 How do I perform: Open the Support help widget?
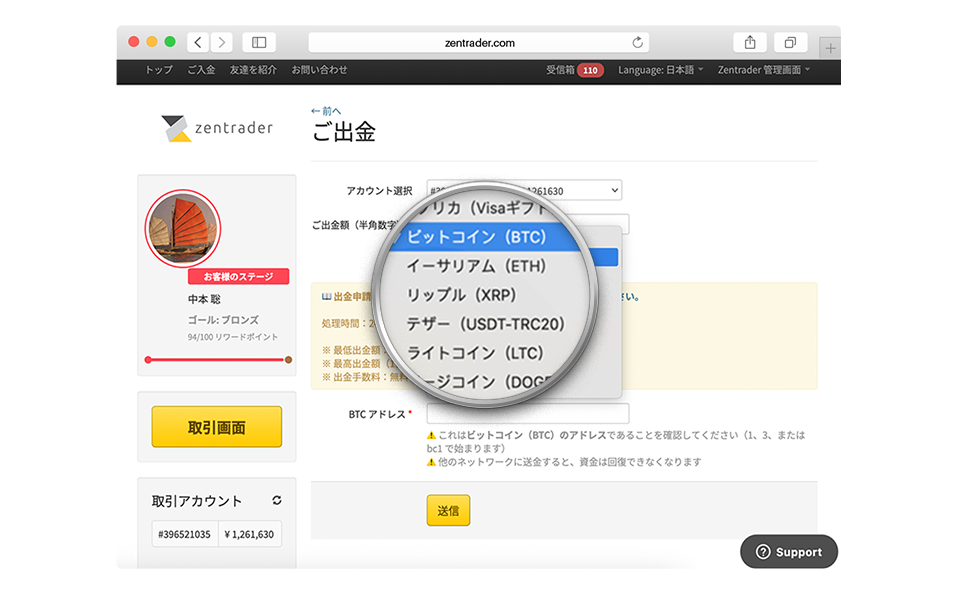tap(788, 552)
